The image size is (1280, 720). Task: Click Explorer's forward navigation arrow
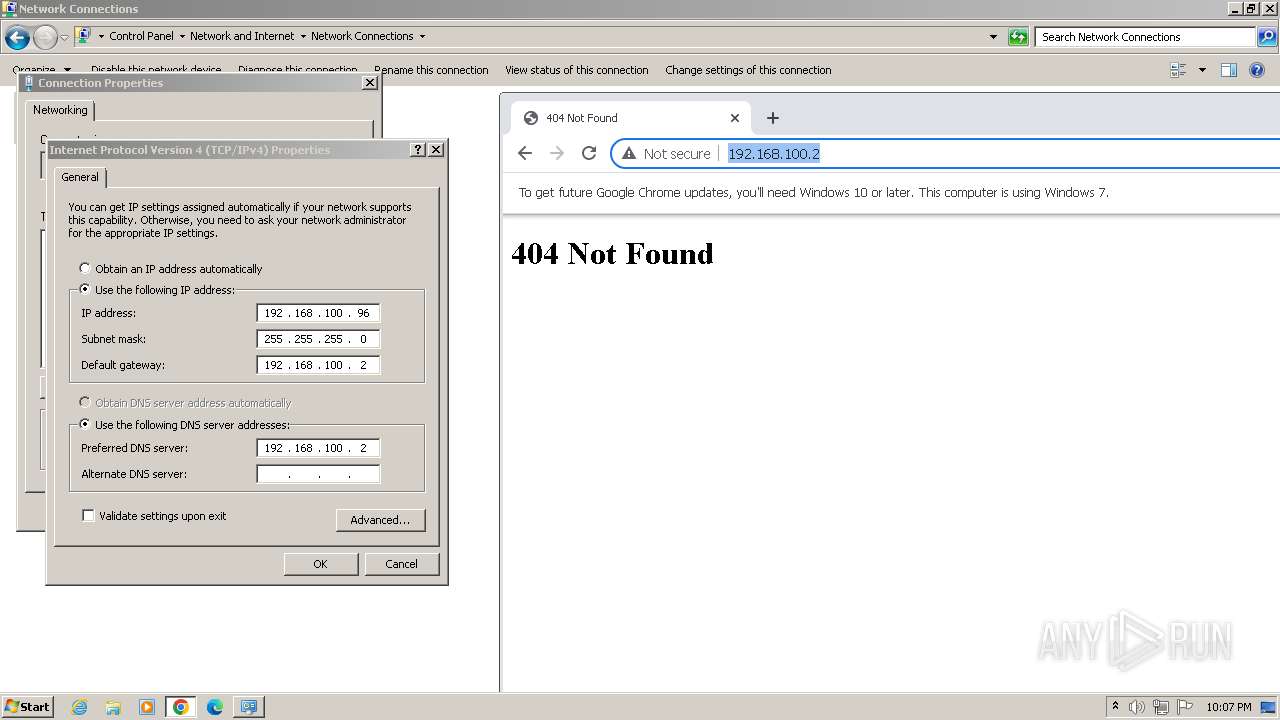point(45,38)
